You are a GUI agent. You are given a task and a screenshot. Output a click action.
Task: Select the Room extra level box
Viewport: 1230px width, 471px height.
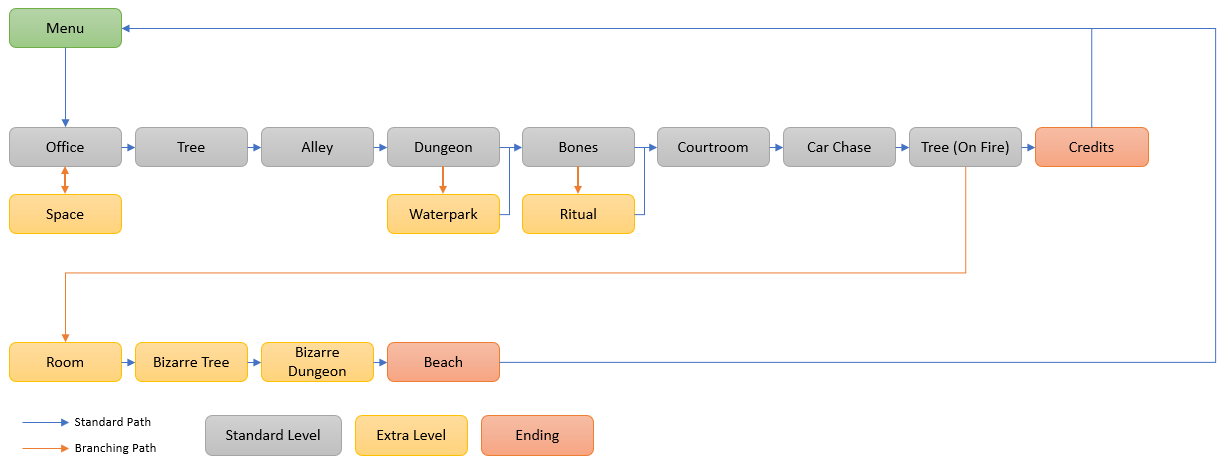click(x=65, y=362)
